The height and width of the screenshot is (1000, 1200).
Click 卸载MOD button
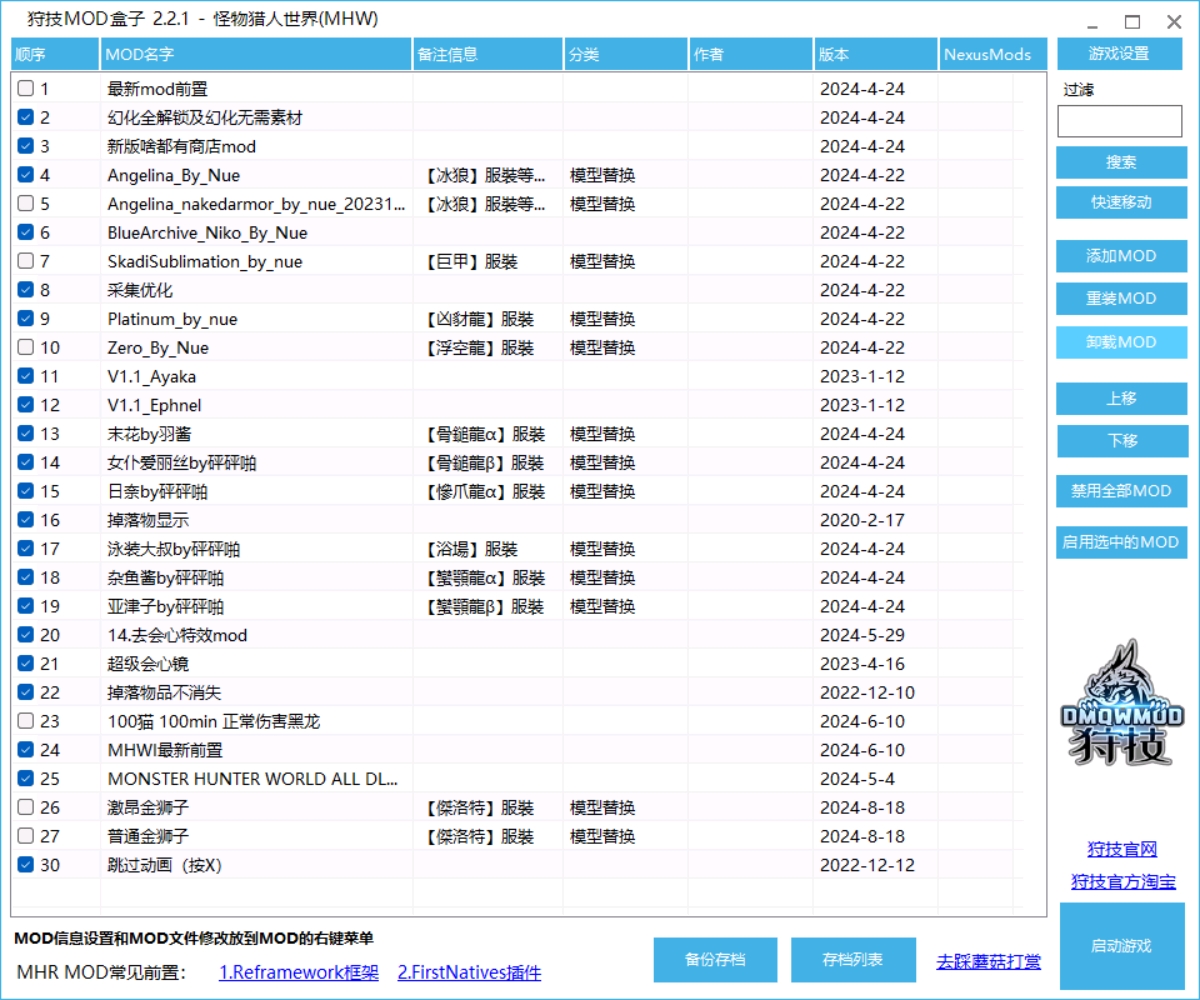[1122, 342]
